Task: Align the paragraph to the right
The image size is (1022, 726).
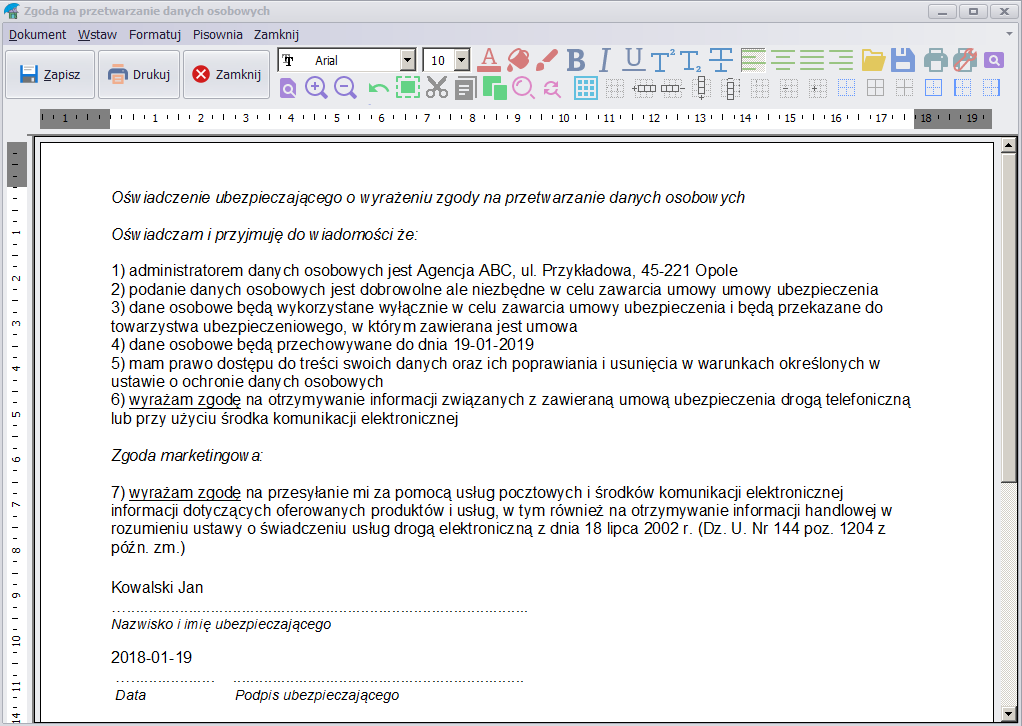Action: click(841, 61)
